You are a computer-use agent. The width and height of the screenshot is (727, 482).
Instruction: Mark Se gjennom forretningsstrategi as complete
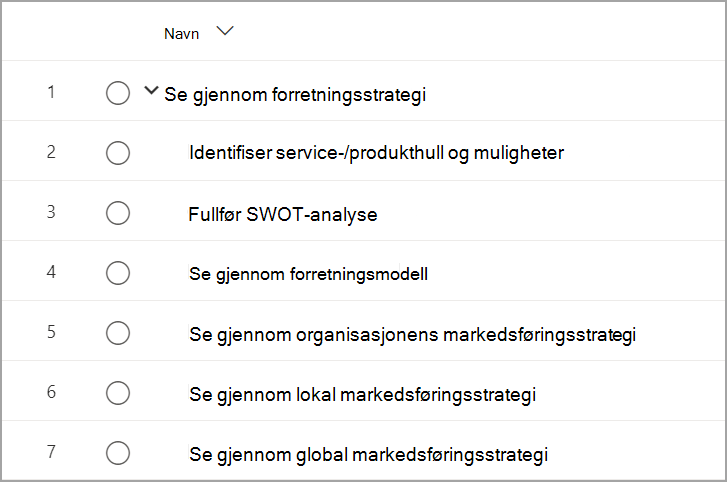[118, 93]
